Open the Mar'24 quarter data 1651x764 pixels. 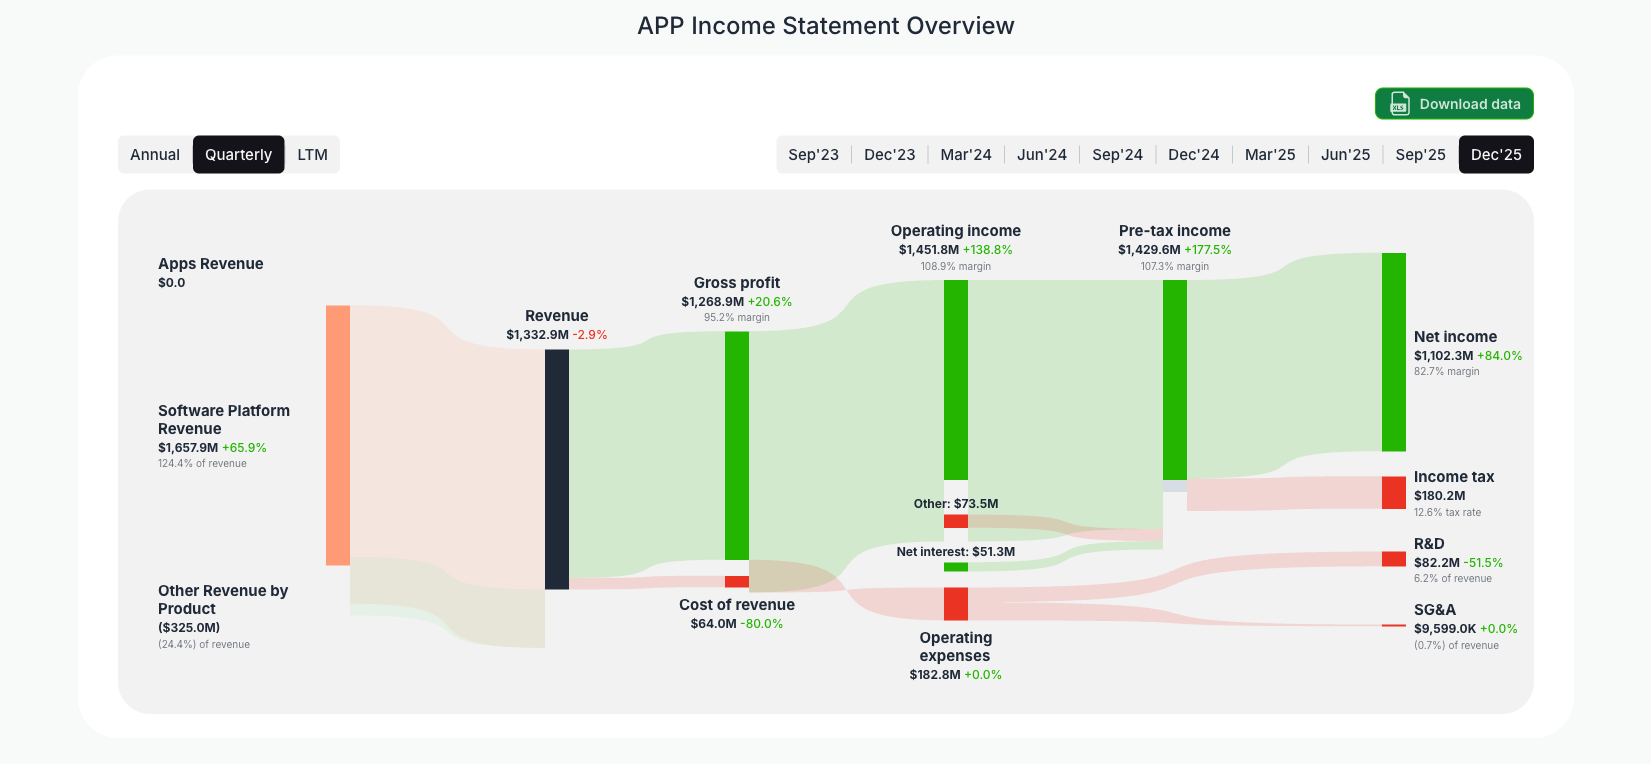click(965, 154)
